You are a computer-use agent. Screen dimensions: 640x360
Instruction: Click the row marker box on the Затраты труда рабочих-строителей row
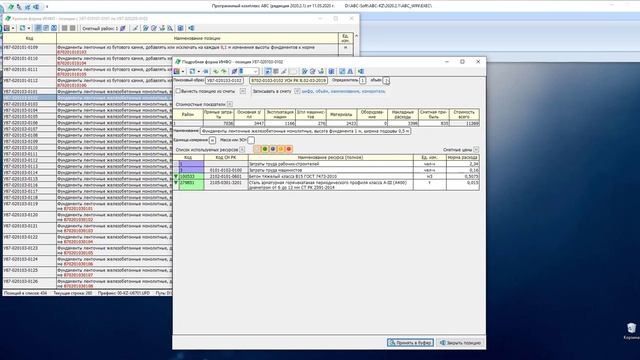tap(176, 164)
